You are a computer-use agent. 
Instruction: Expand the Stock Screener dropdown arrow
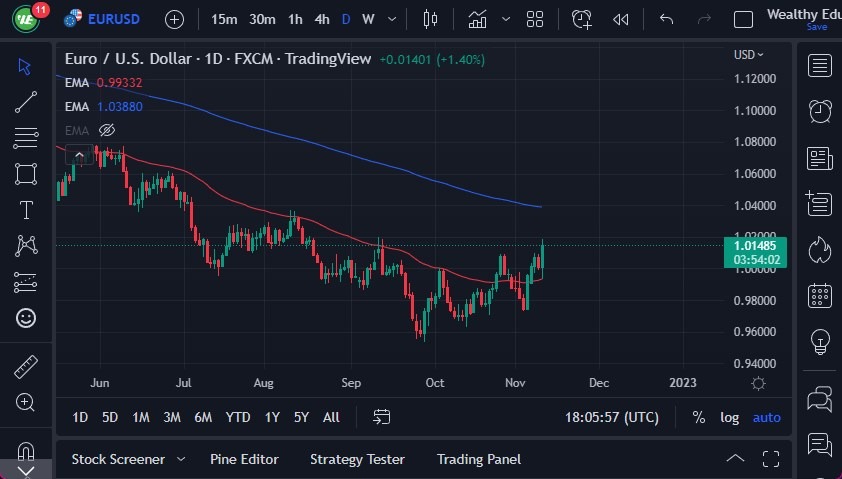(181, 459)
